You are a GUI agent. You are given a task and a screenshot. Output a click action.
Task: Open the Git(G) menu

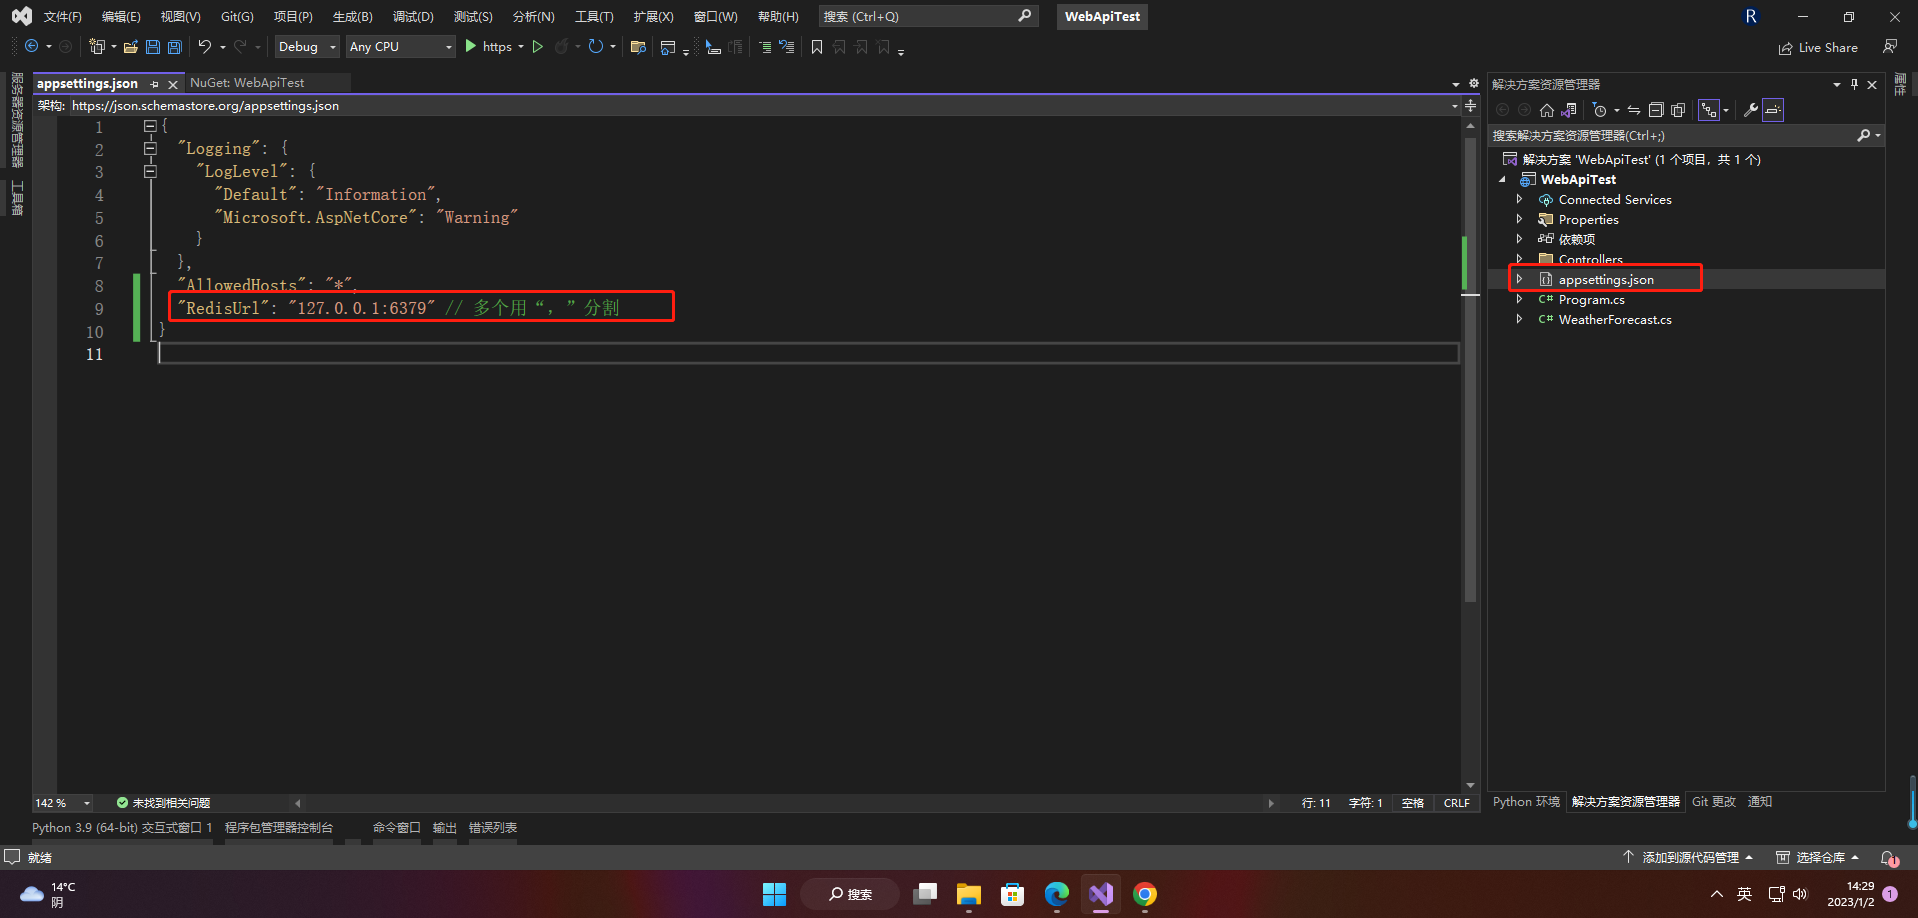[237, 17]
